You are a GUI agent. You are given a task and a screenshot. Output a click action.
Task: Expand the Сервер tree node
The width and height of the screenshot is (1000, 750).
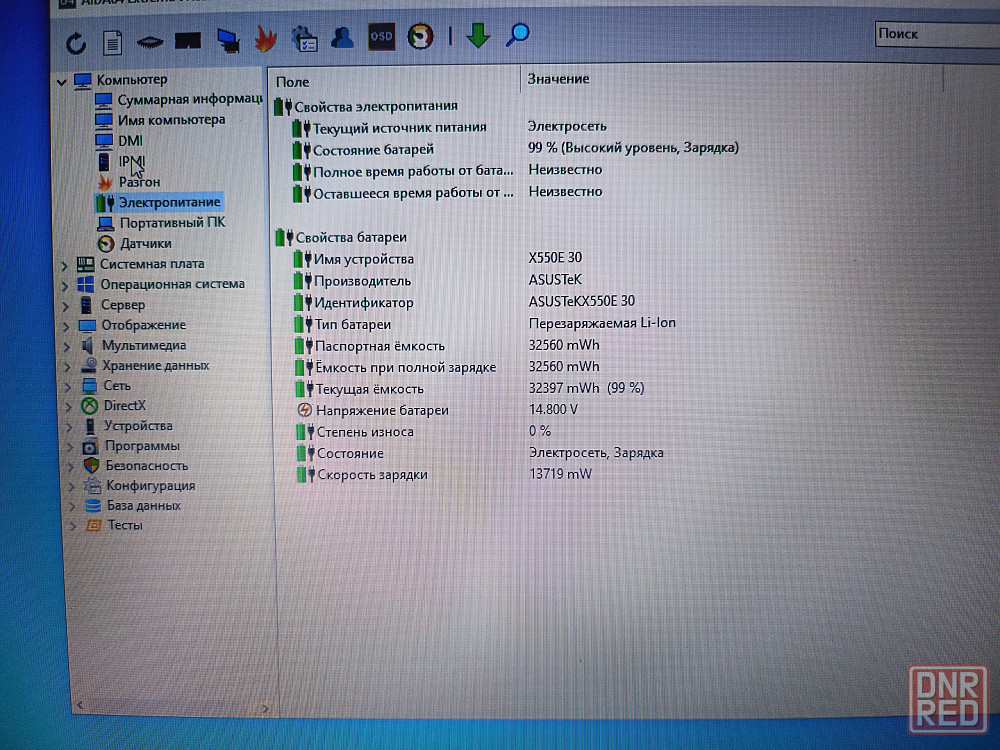point(66,306)
